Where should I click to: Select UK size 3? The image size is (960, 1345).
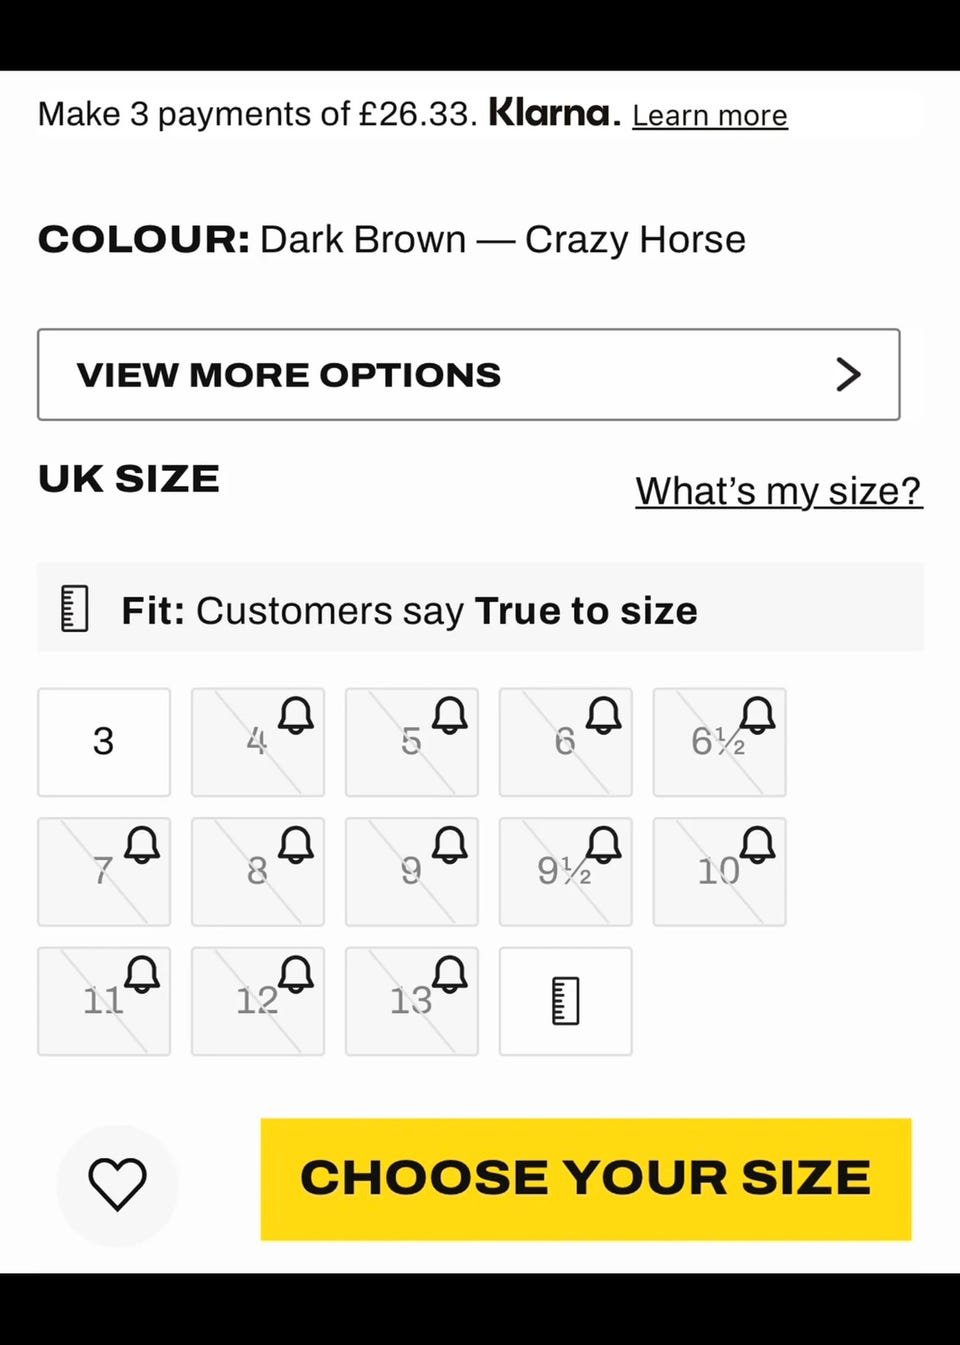click(x=104, y=742)
